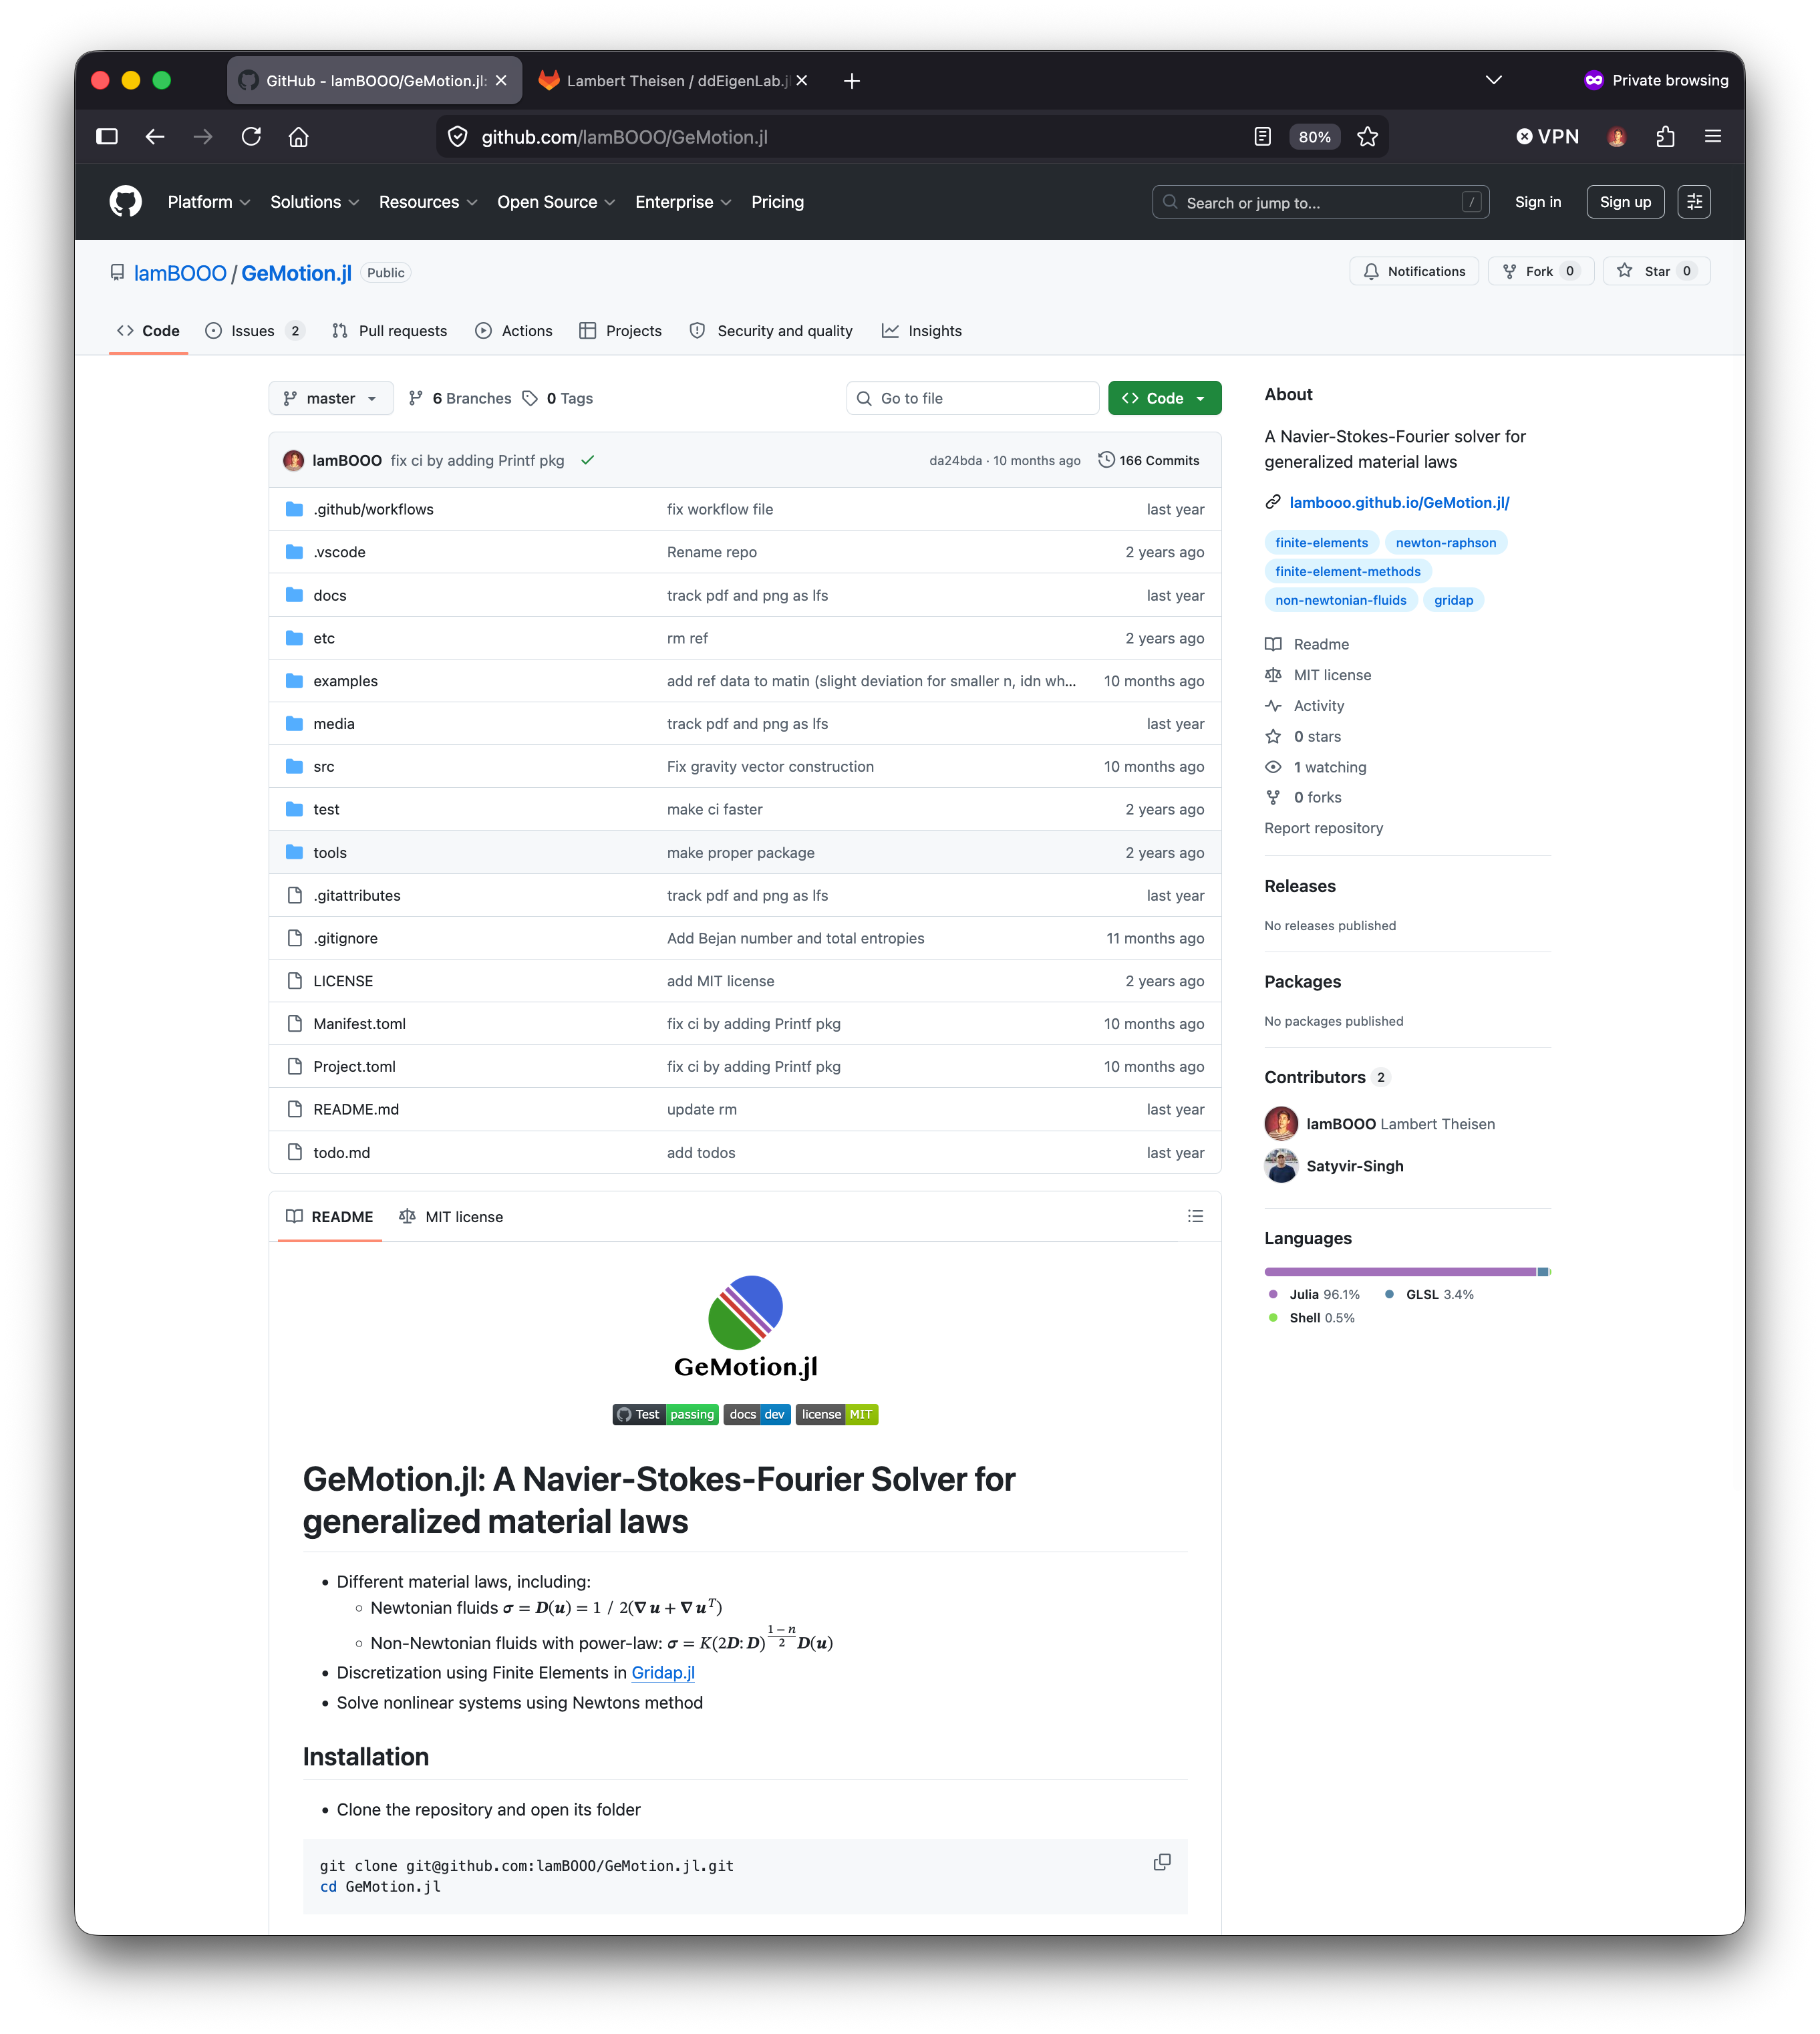Screen dimensions: 1820x2034
Task: Copy the git clone code snippet
Action: pyautogui.click(x=1161, y=1862)
